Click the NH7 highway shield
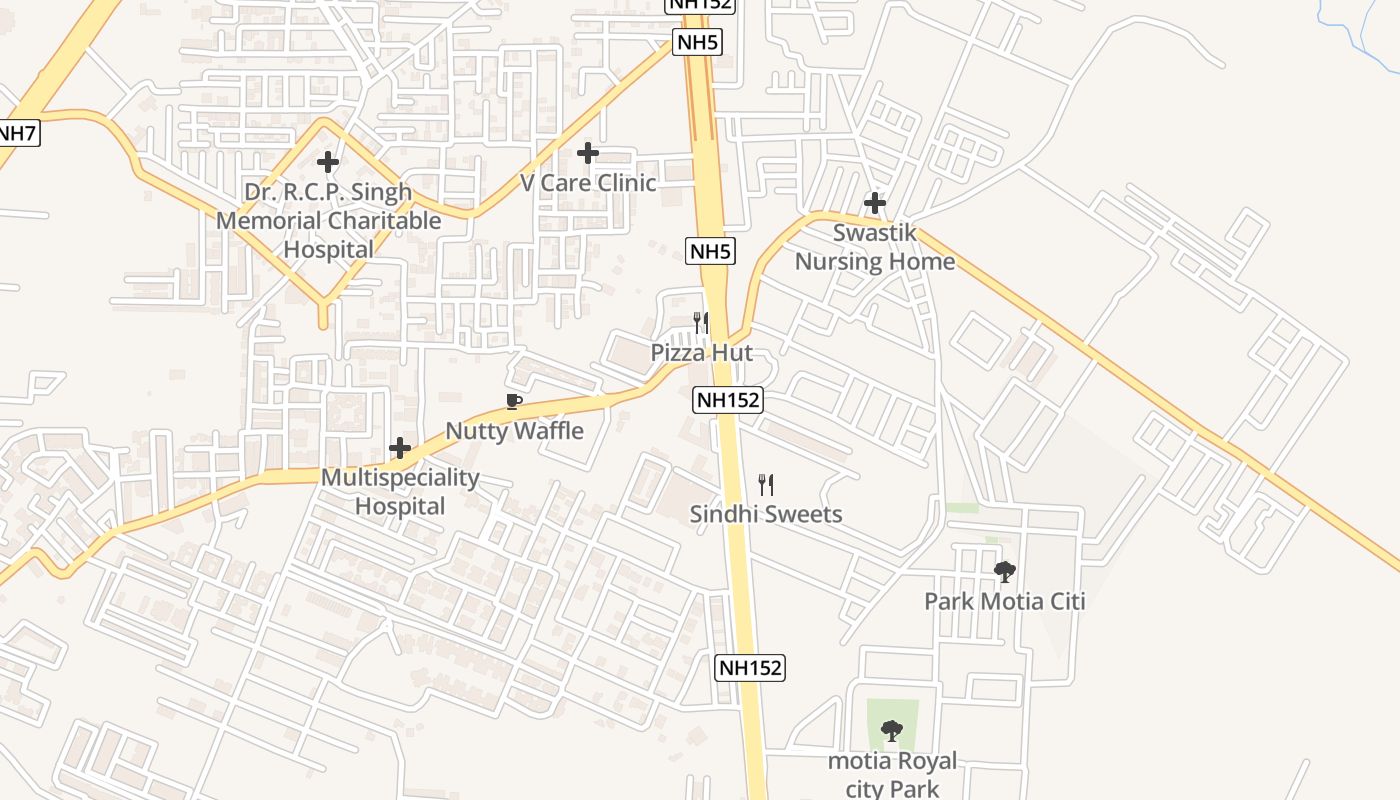Screen dimensions: 1400x800 16,132
